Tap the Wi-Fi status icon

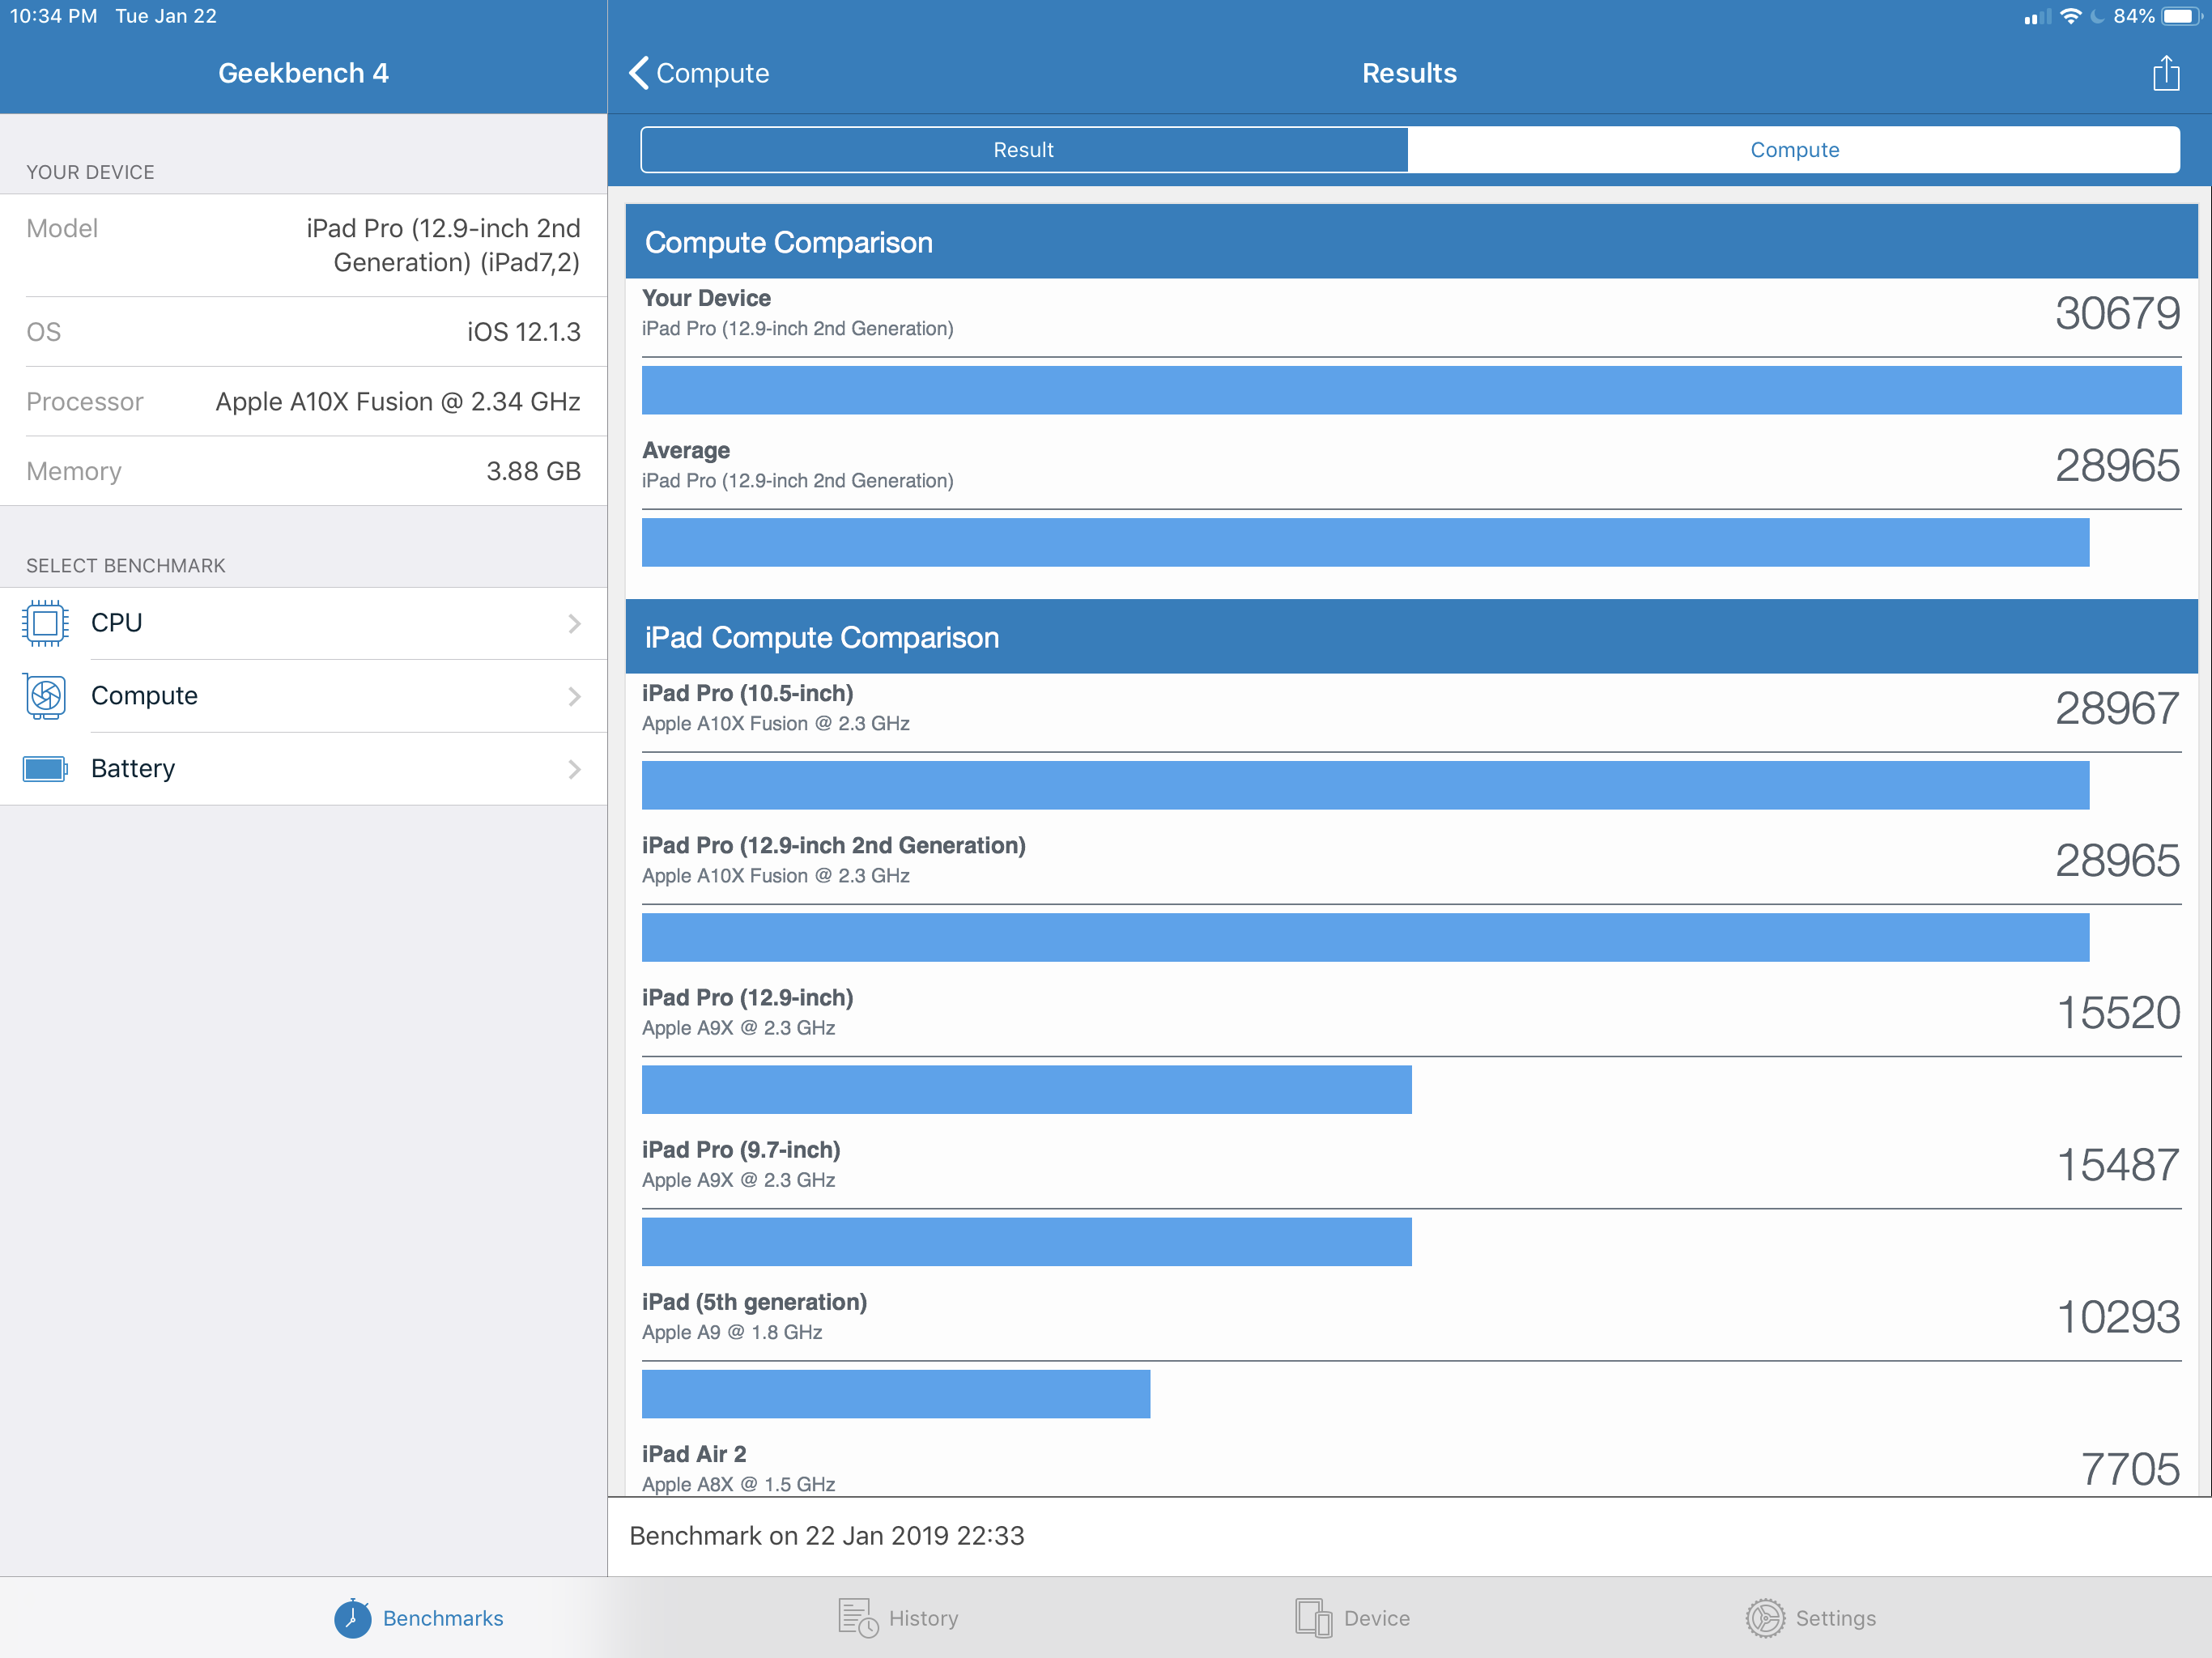[x=2071, y=16]
